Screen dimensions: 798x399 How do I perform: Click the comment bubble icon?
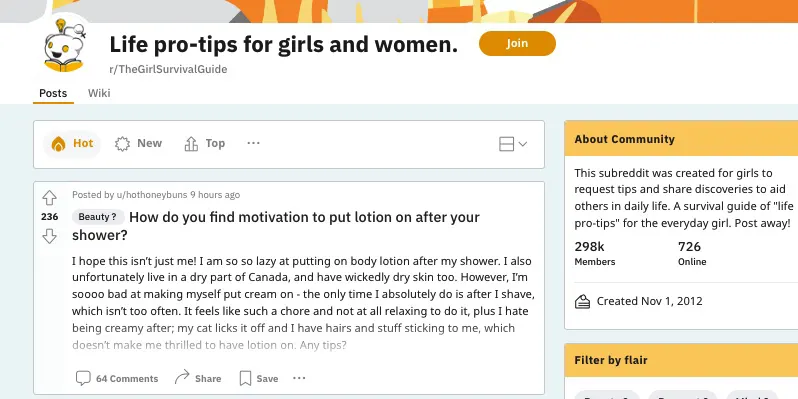83,378
